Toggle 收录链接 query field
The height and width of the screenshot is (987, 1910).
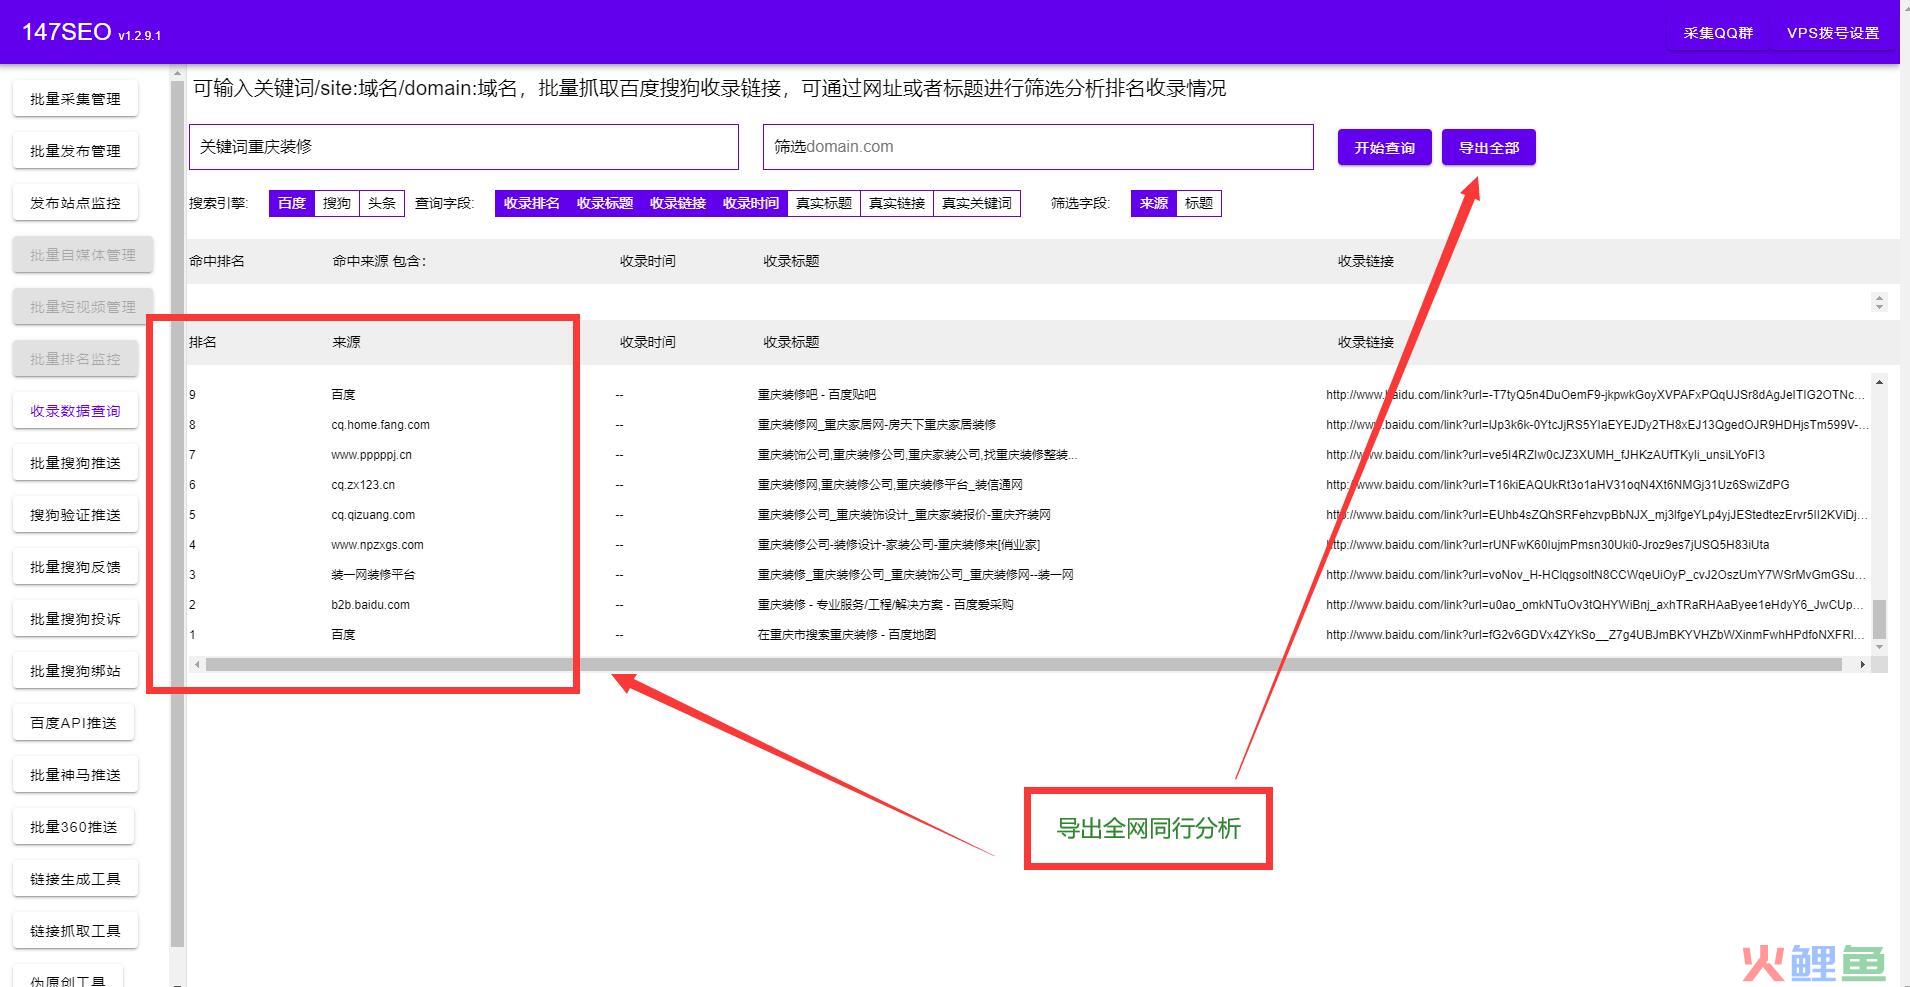pyautogui.click(x=678, y=203)
